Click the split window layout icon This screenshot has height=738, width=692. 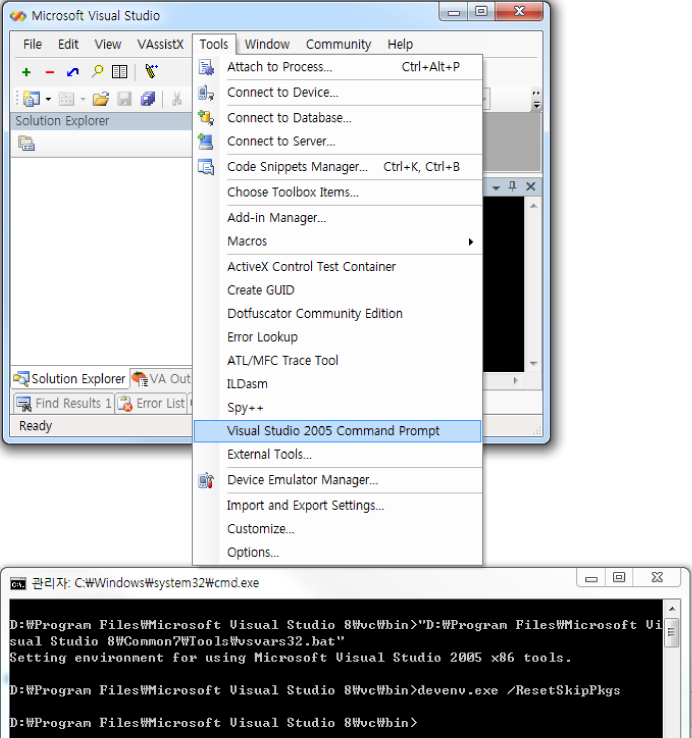click(x=120, y=72)
